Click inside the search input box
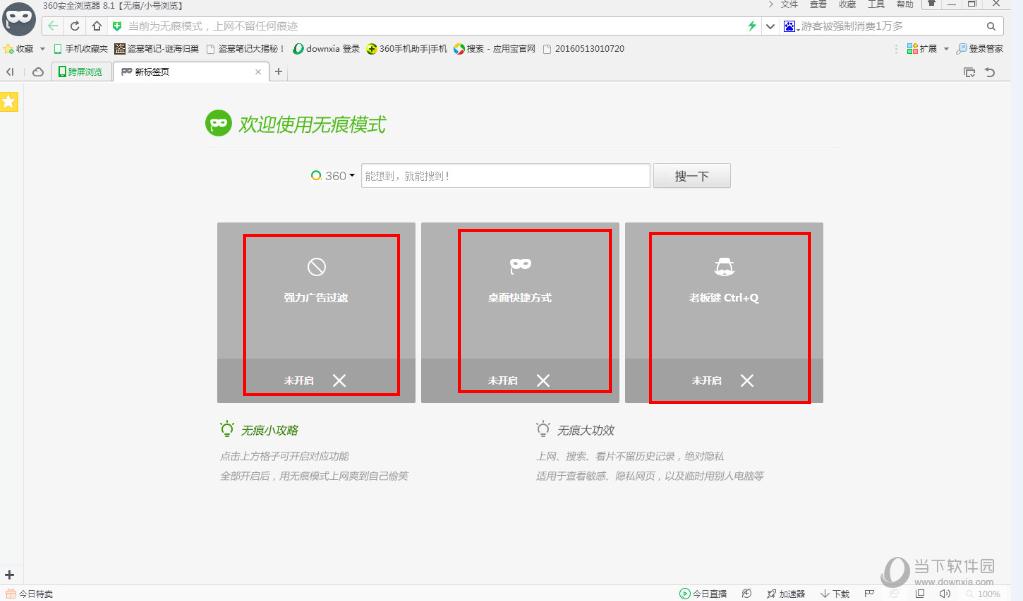The width and height of the screenshot is (1023, 601). (505, 175)
